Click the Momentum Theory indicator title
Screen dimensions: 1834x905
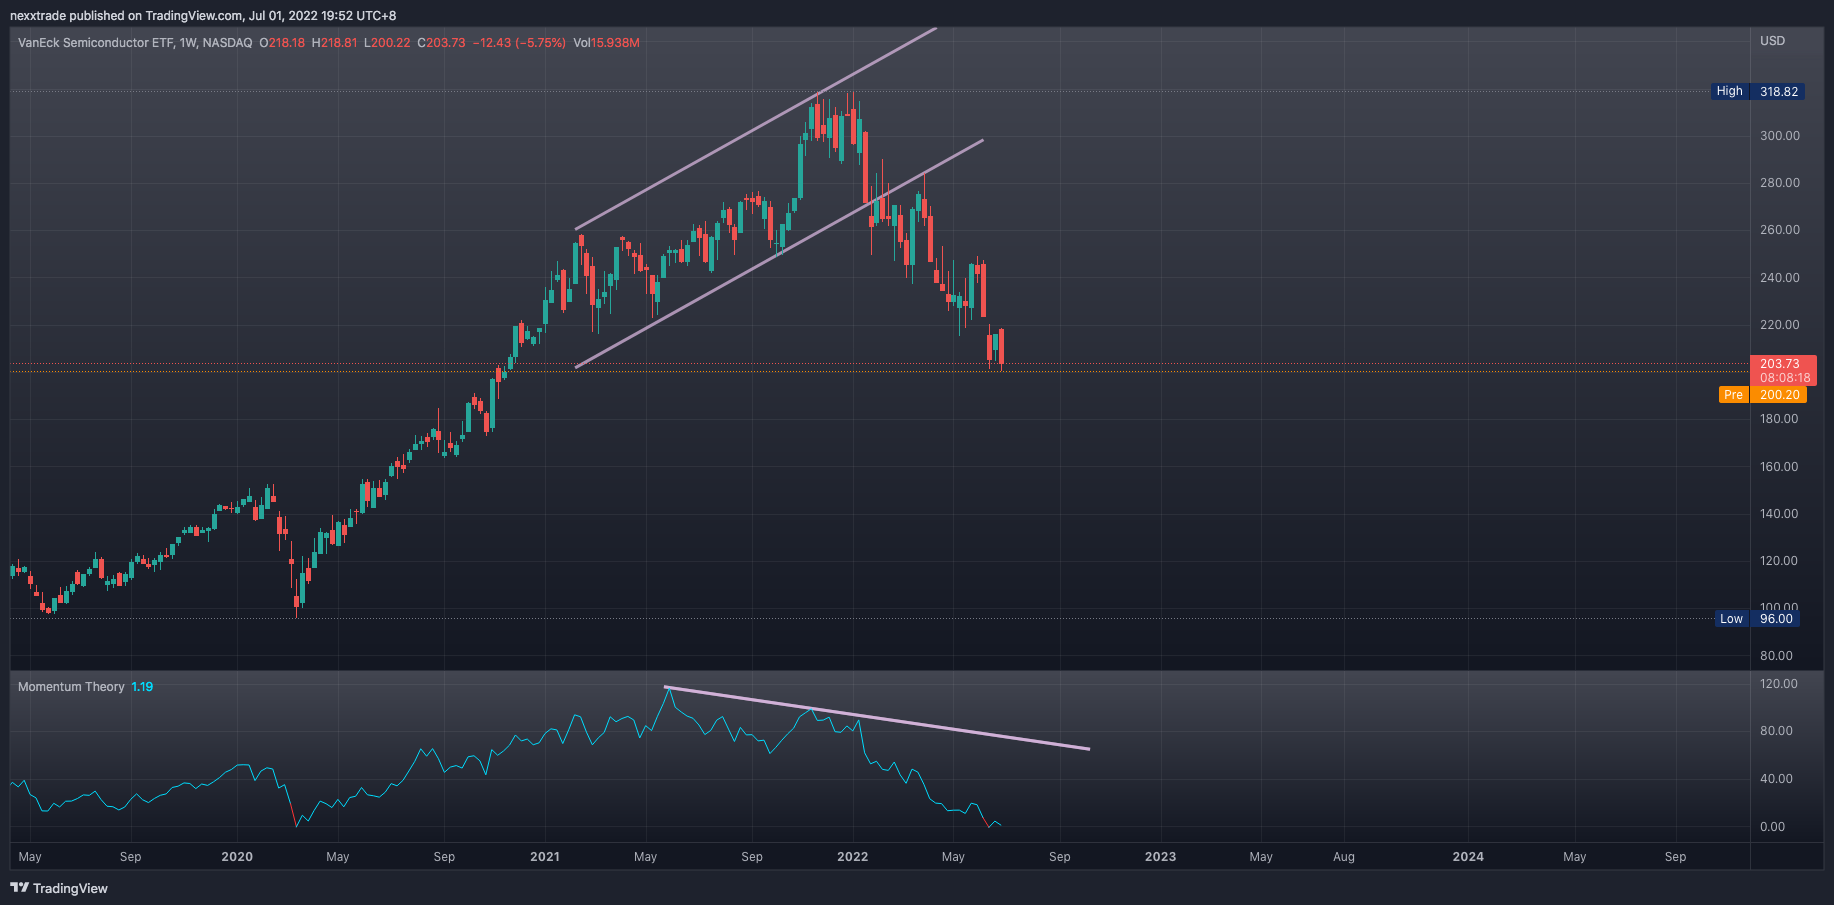[x=71, y=687]
